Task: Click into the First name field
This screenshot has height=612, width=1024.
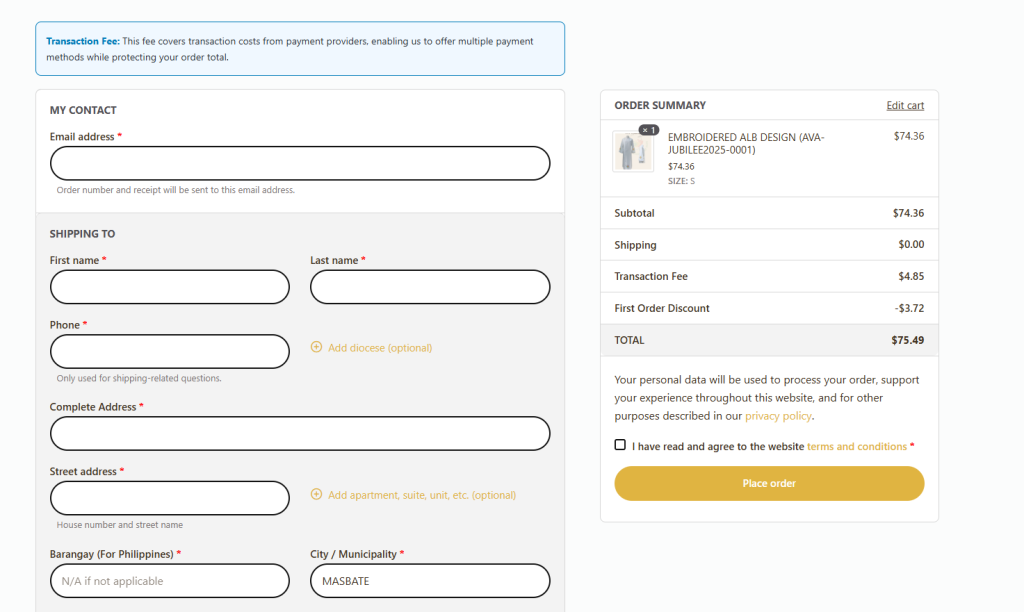Action: [x=170, y=287]
